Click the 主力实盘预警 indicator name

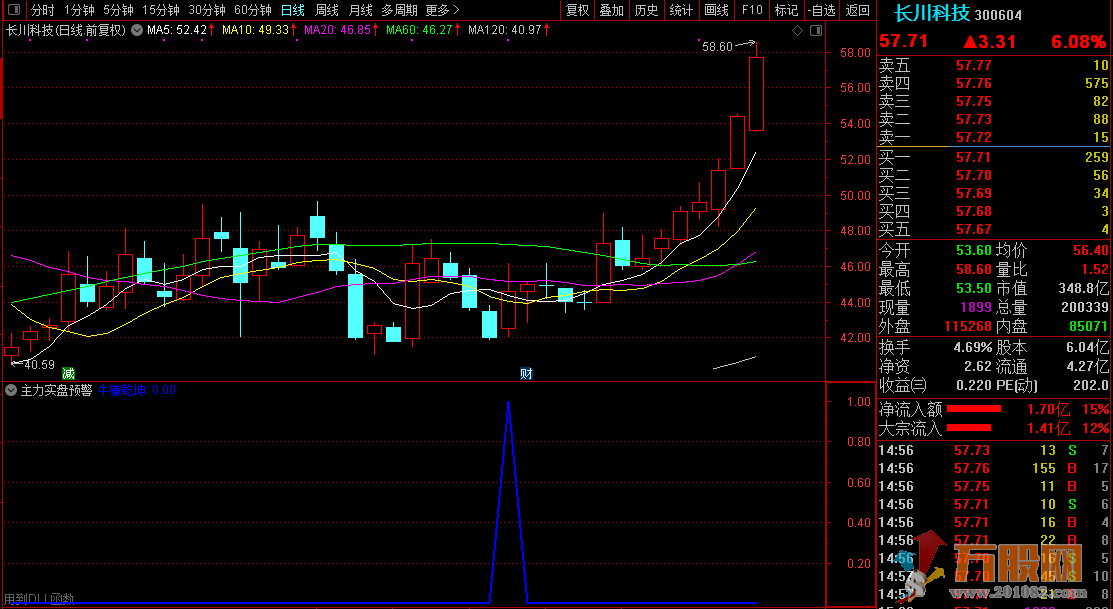coord(56,390)
